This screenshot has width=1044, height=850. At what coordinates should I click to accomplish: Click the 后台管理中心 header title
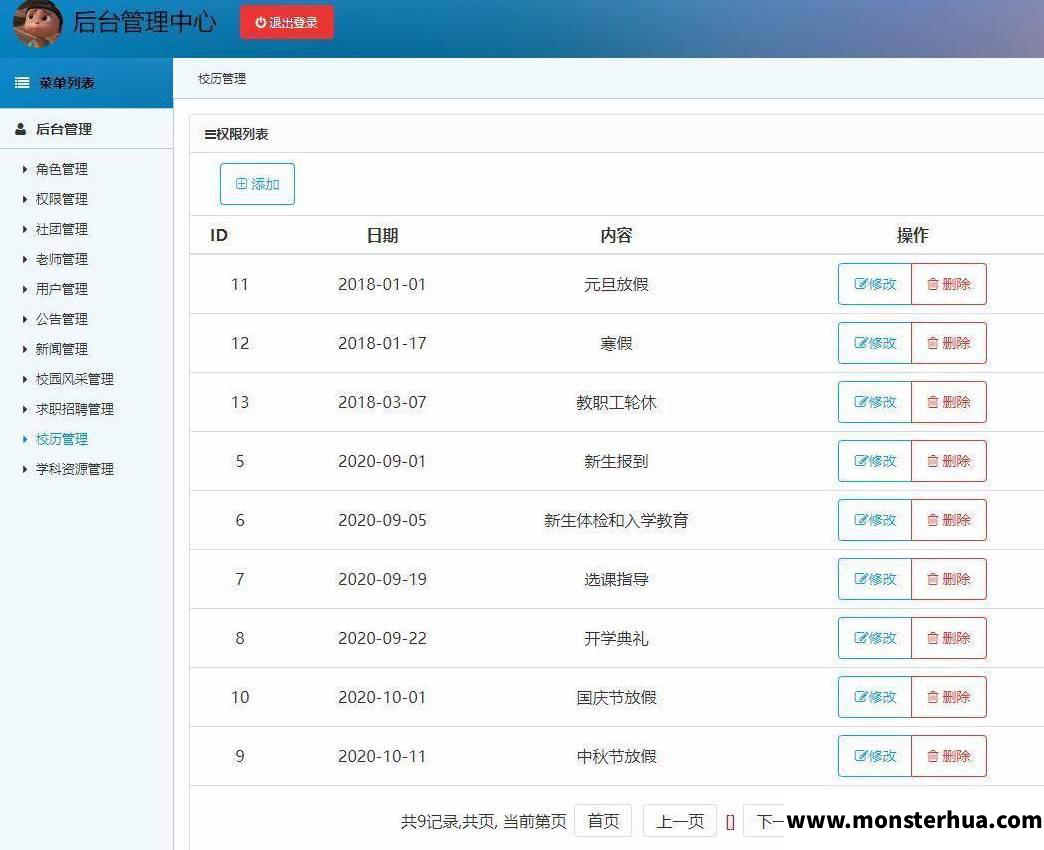click(144, 22)
